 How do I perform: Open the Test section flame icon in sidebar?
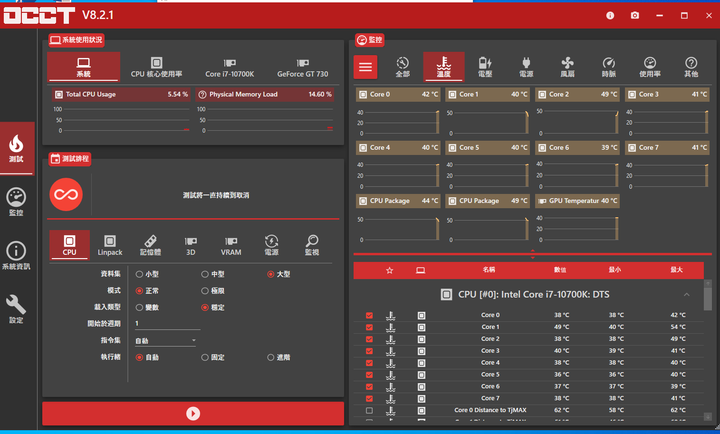point(17,148)
